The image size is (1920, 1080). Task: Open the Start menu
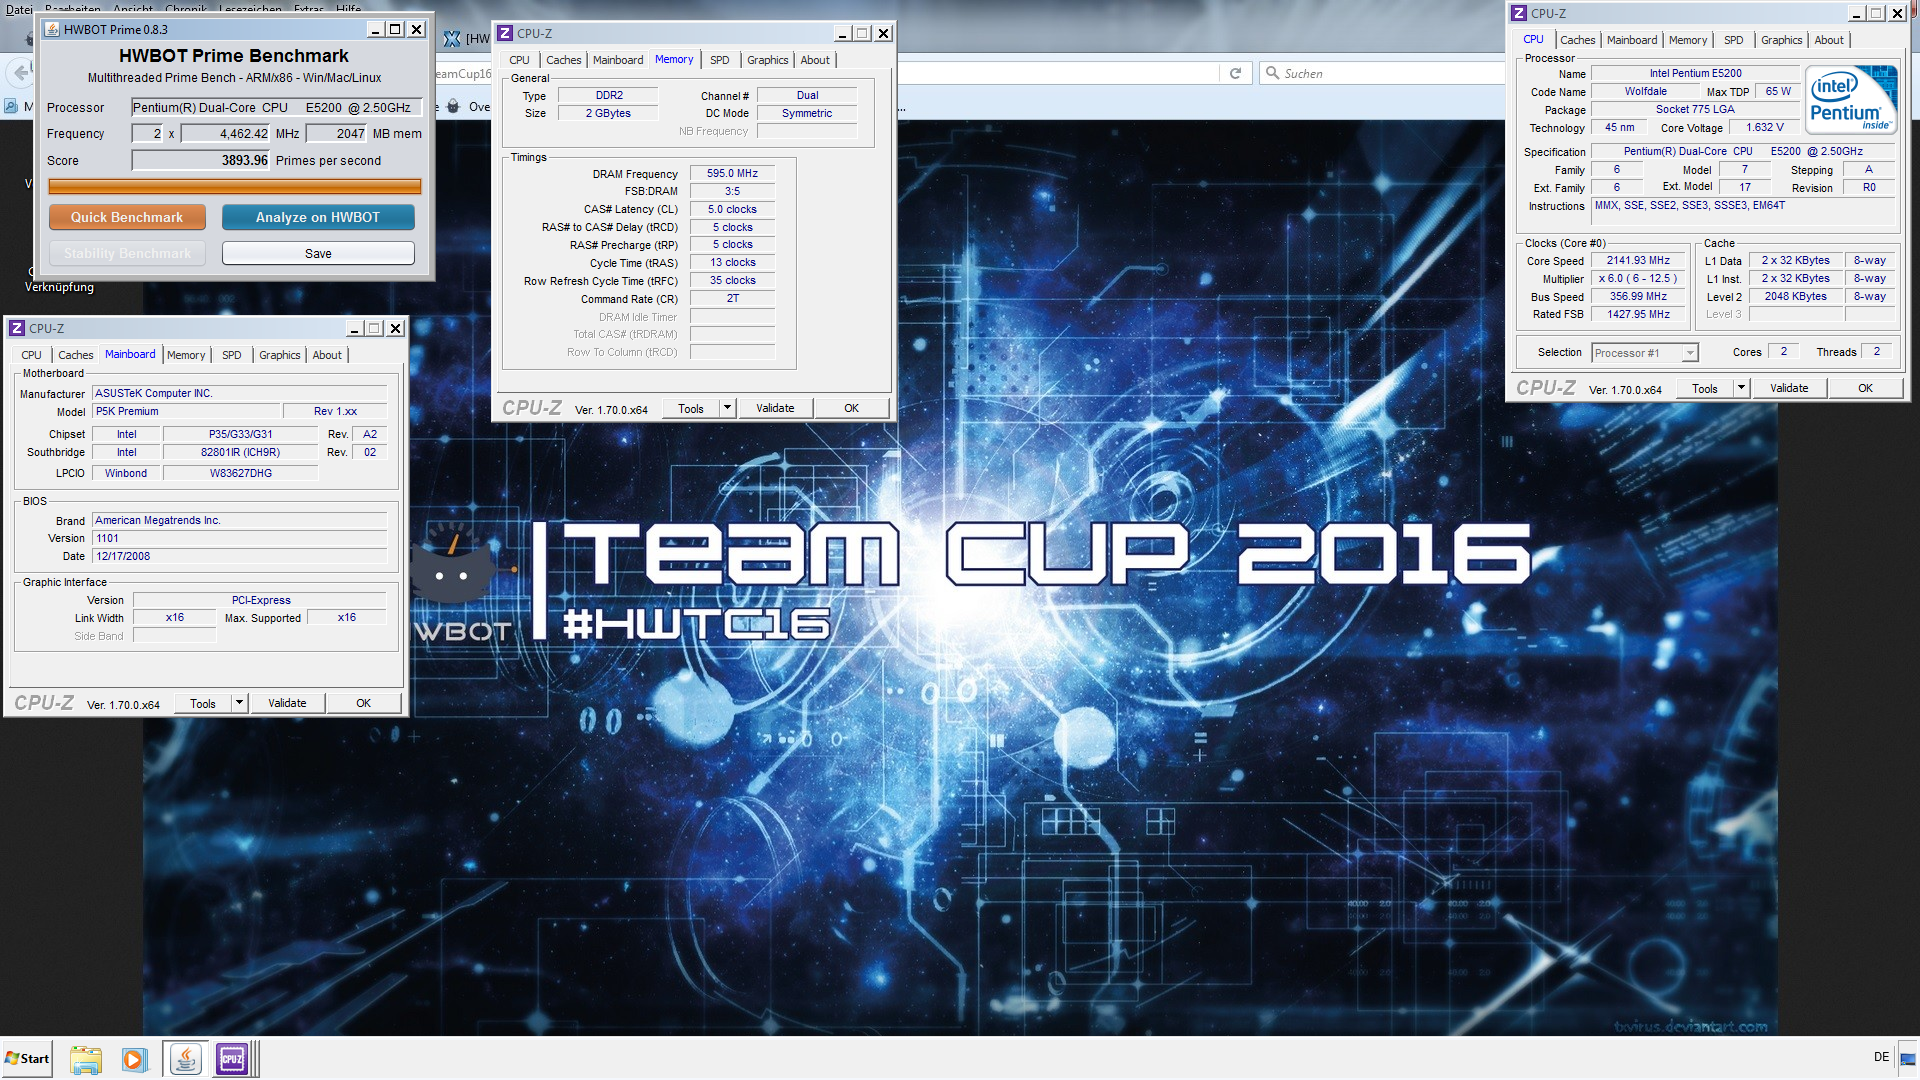pyautogui.click(x=27, y=1059)
